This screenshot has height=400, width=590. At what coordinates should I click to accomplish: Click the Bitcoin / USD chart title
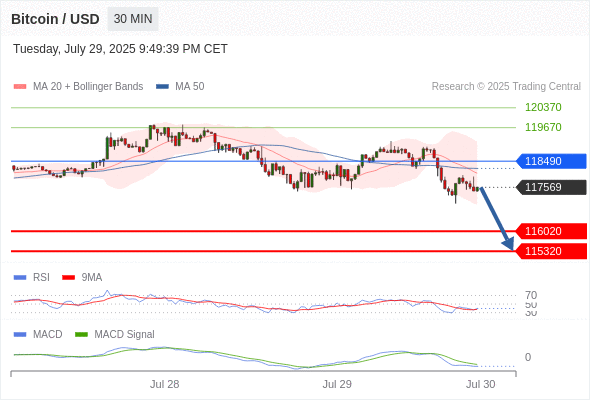coord(55,19)
